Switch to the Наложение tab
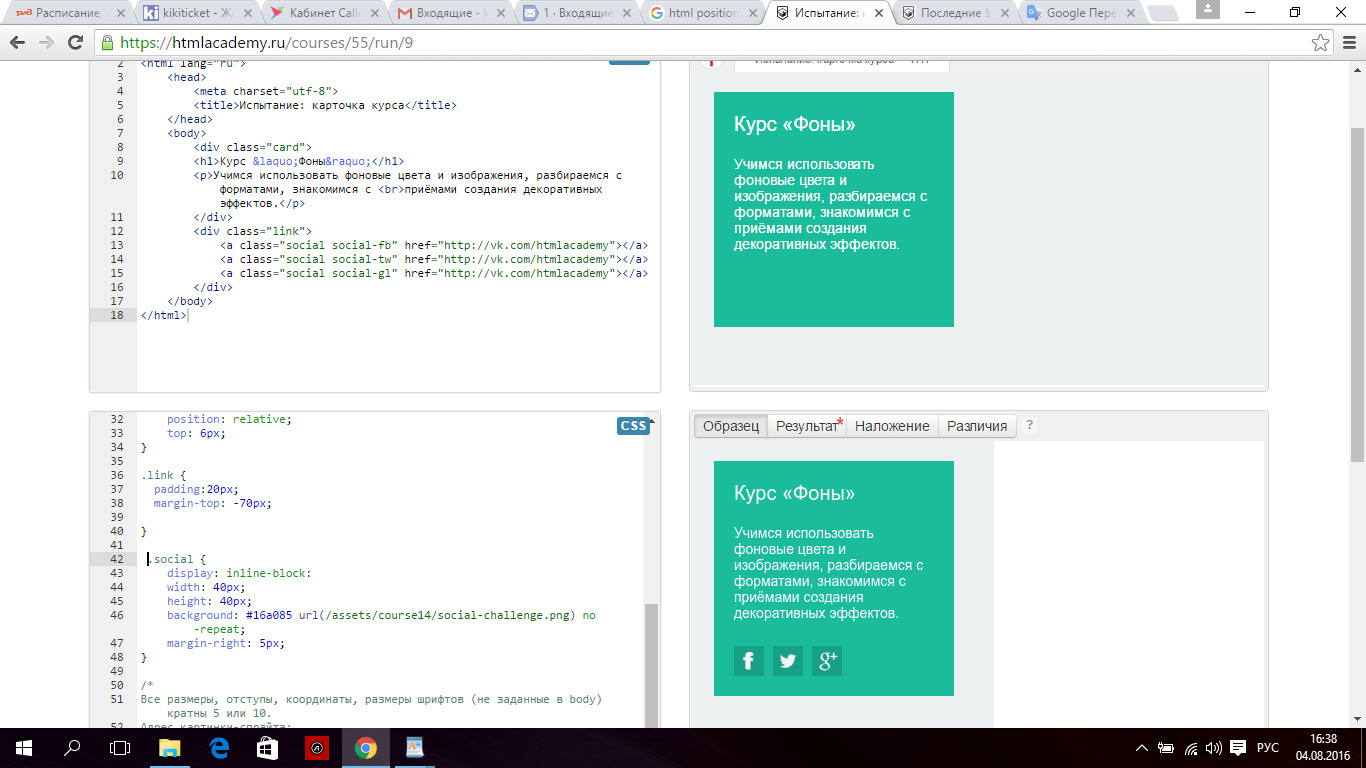1366x768 pixels. 892,426
